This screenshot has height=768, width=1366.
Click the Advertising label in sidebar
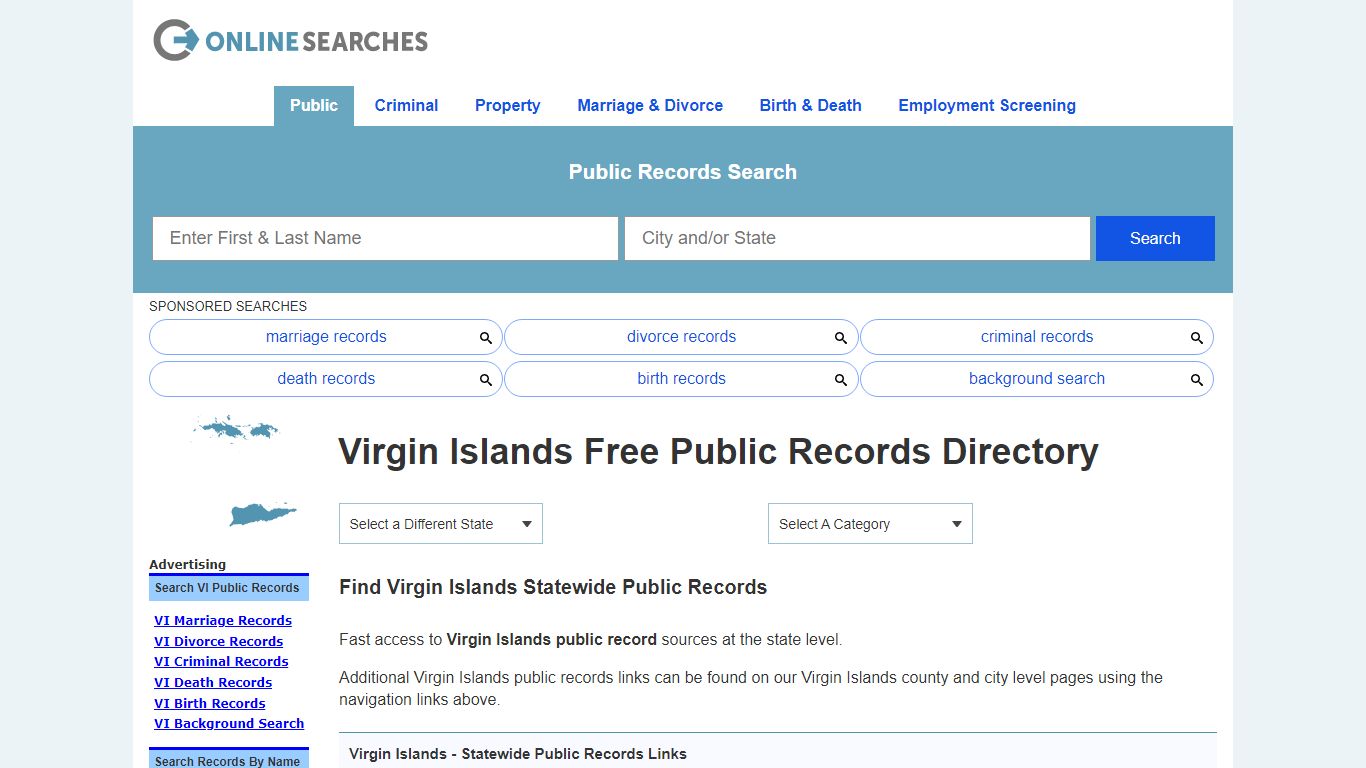click(x=188, y=564)
